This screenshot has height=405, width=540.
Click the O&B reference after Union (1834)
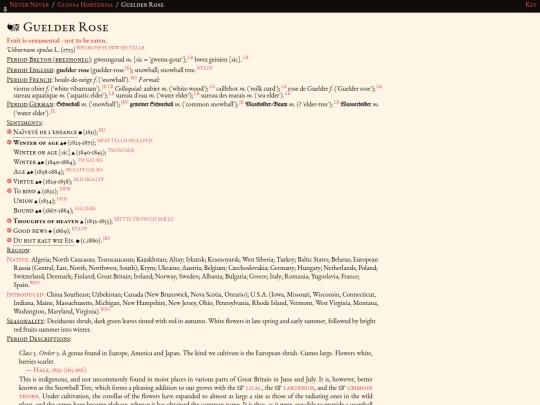62,199
